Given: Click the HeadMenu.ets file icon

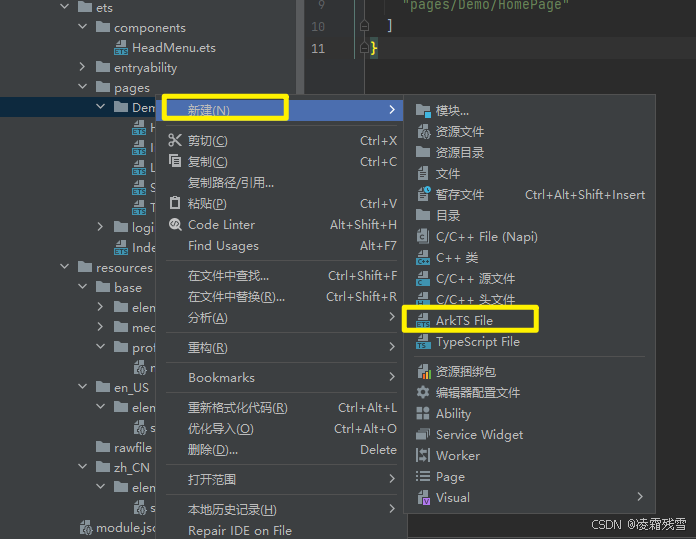Looking at the screenshot, I should (x=121, y=48).
